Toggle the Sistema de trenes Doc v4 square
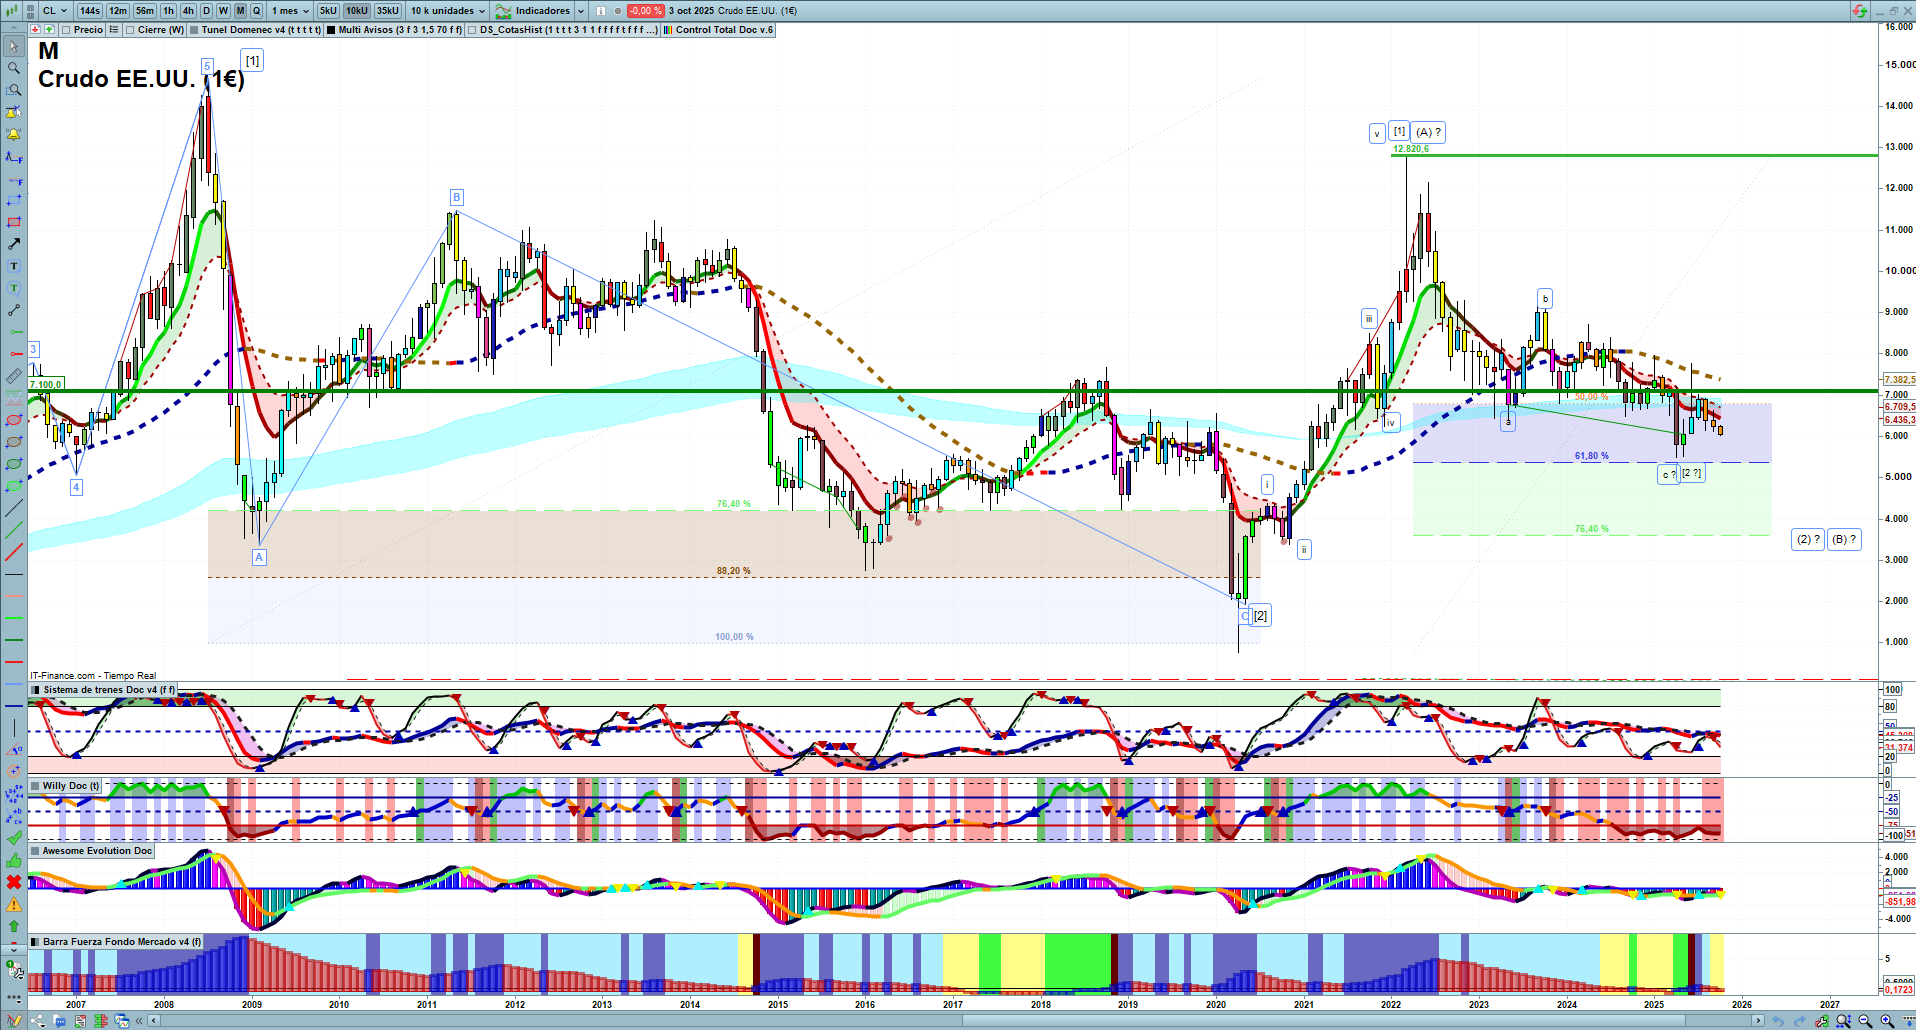1916x1030 pixels. [36, 690]
